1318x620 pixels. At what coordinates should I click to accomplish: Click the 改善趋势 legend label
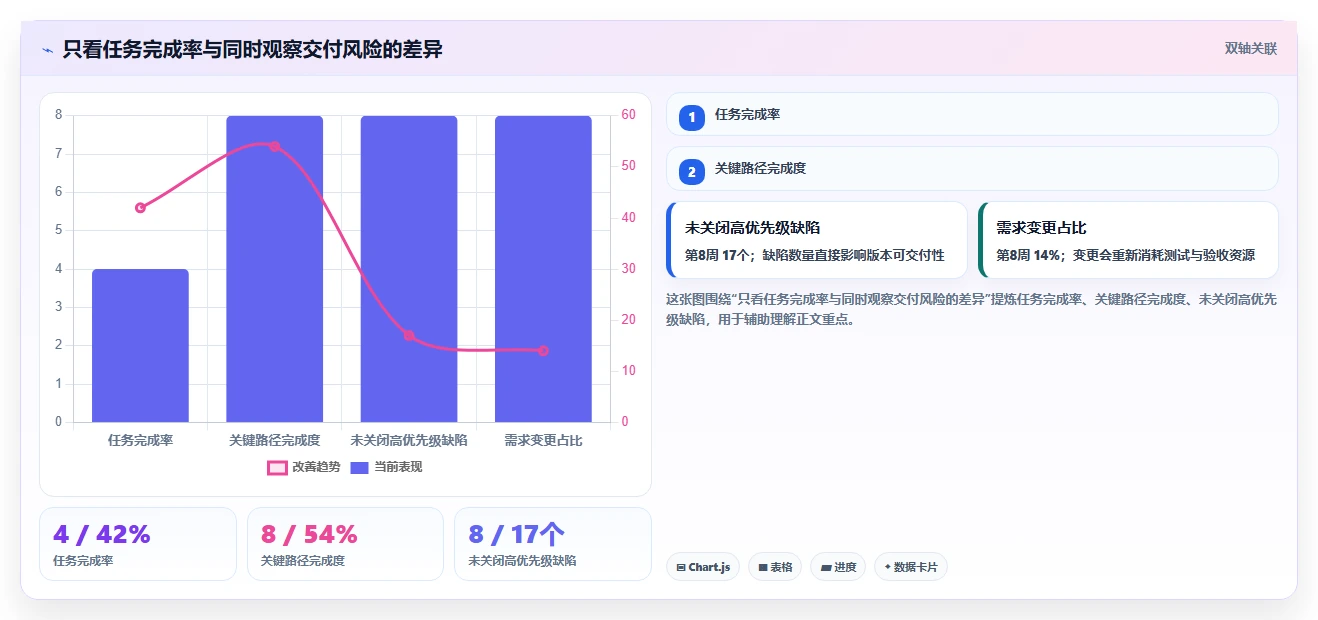click(316, 467)
